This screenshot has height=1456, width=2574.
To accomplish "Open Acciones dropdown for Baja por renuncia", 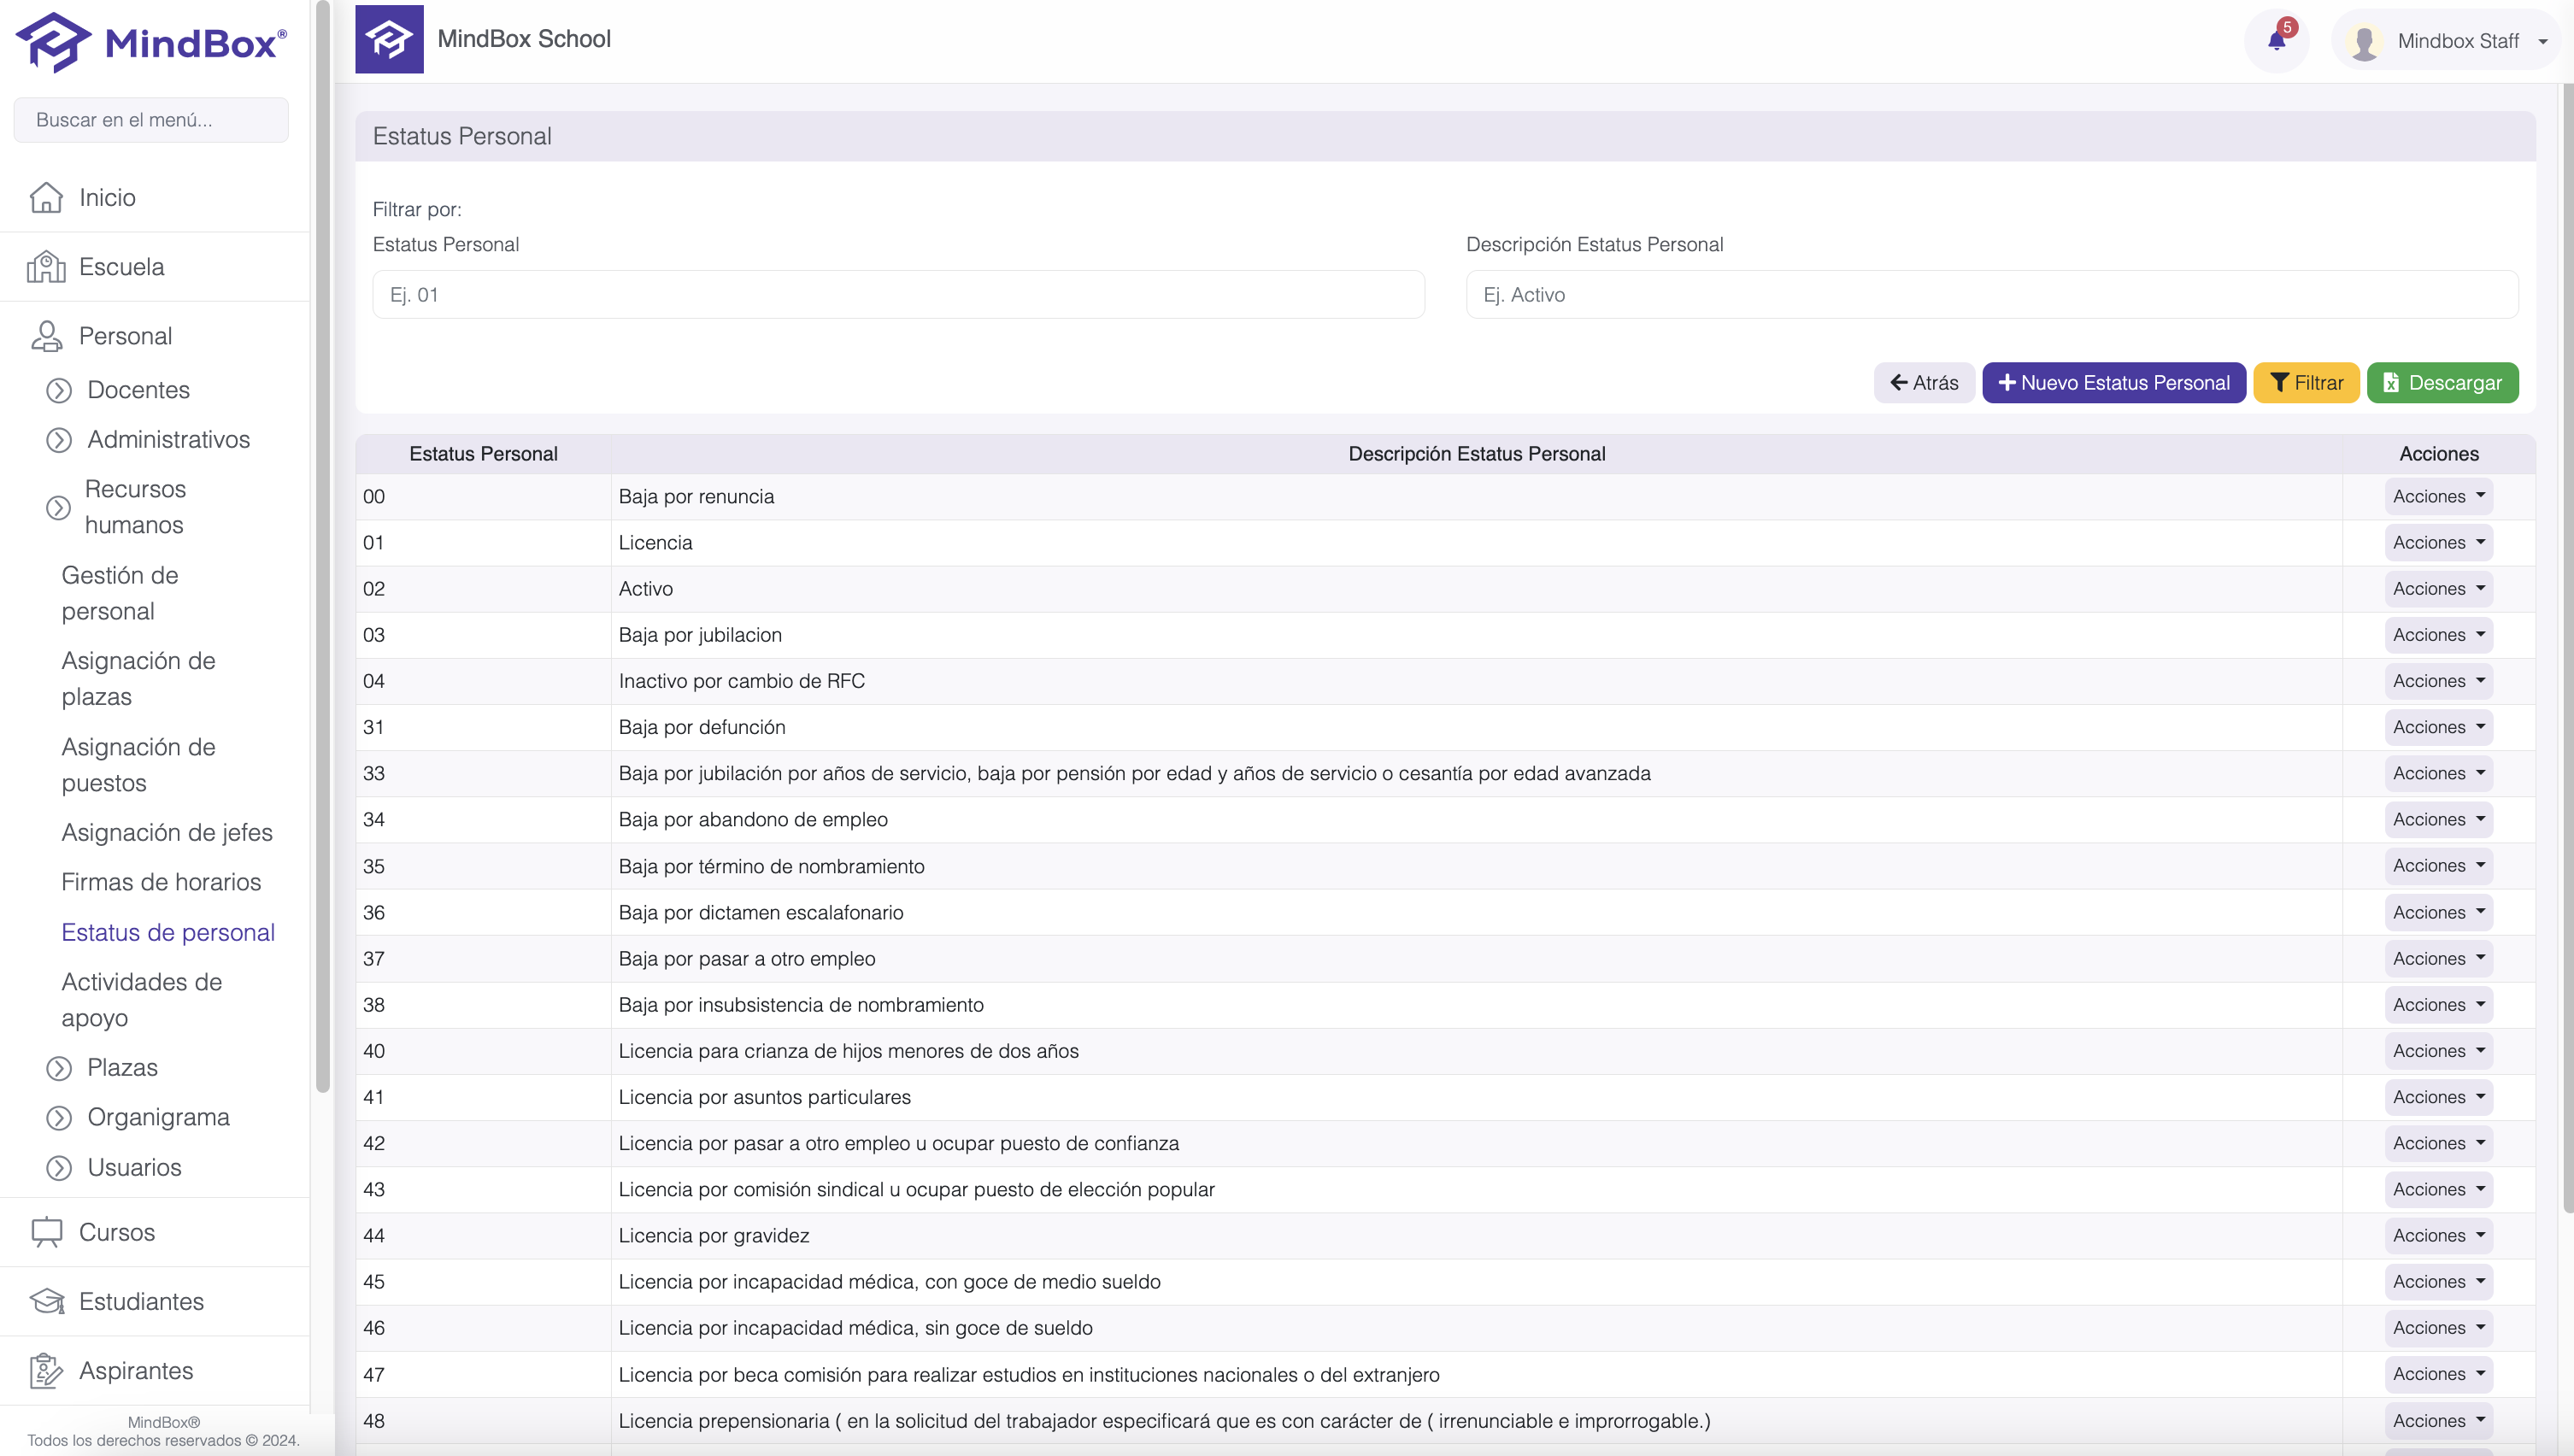I will click(2437, 497).
